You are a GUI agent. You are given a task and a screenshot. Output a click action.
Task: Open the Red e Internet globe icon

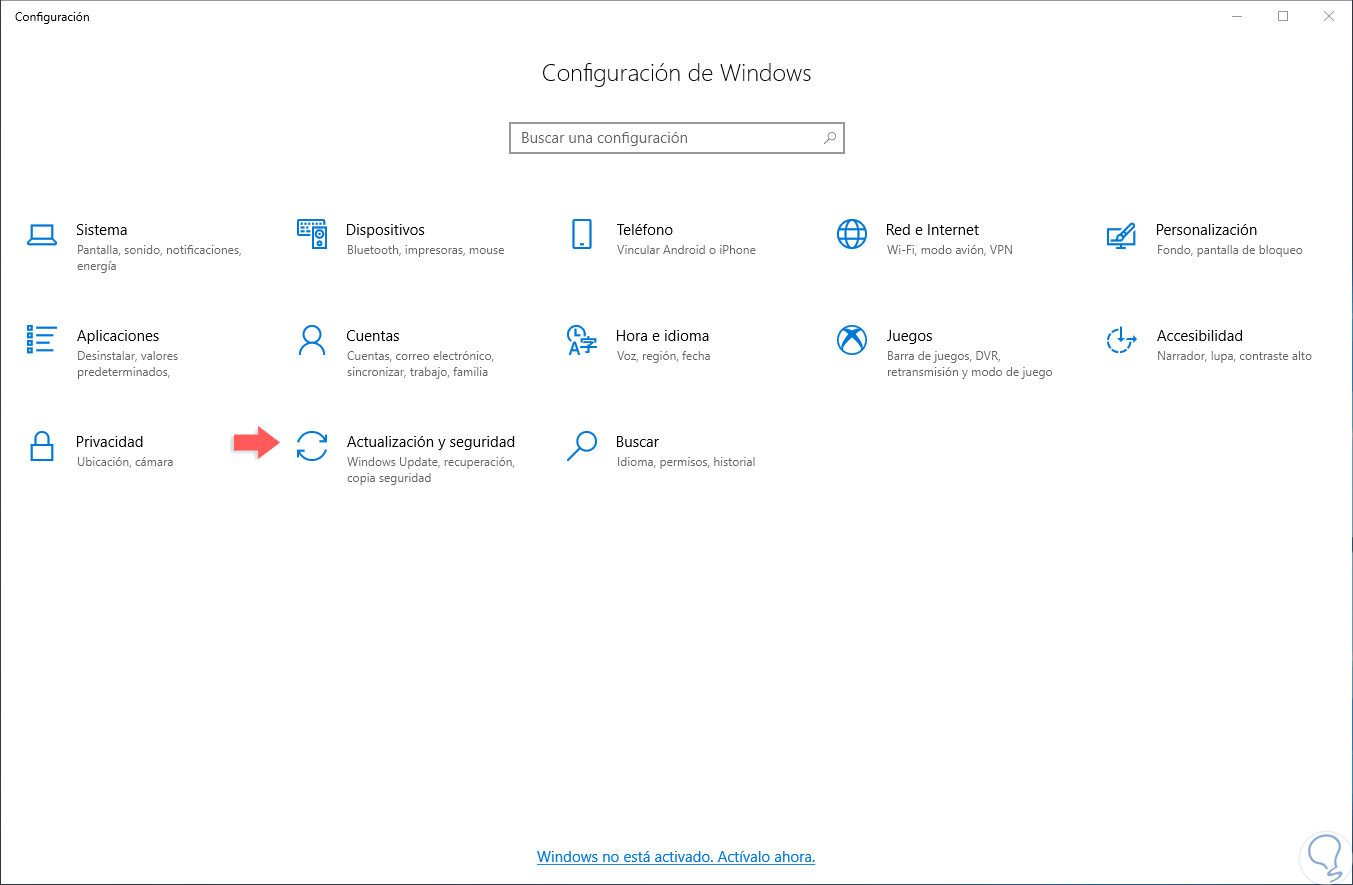852,234
